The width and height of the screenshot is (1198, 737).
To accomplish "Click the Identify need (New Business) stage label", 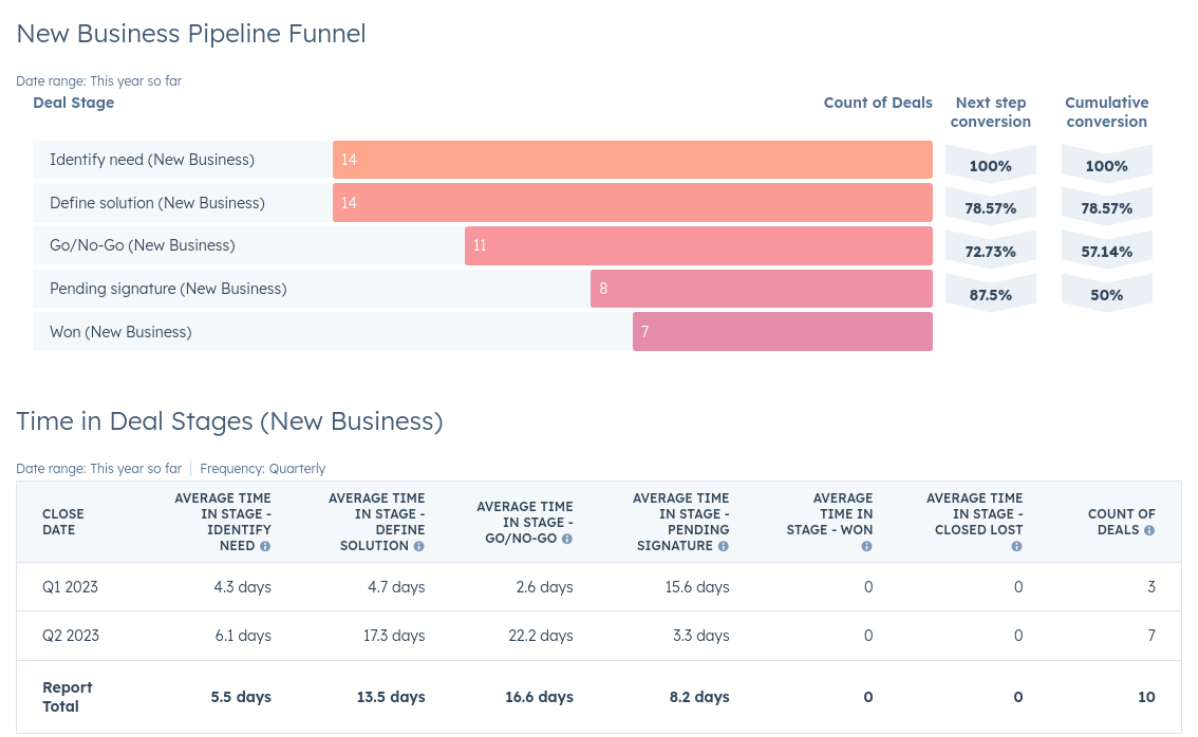I will [x=152, y=160].
